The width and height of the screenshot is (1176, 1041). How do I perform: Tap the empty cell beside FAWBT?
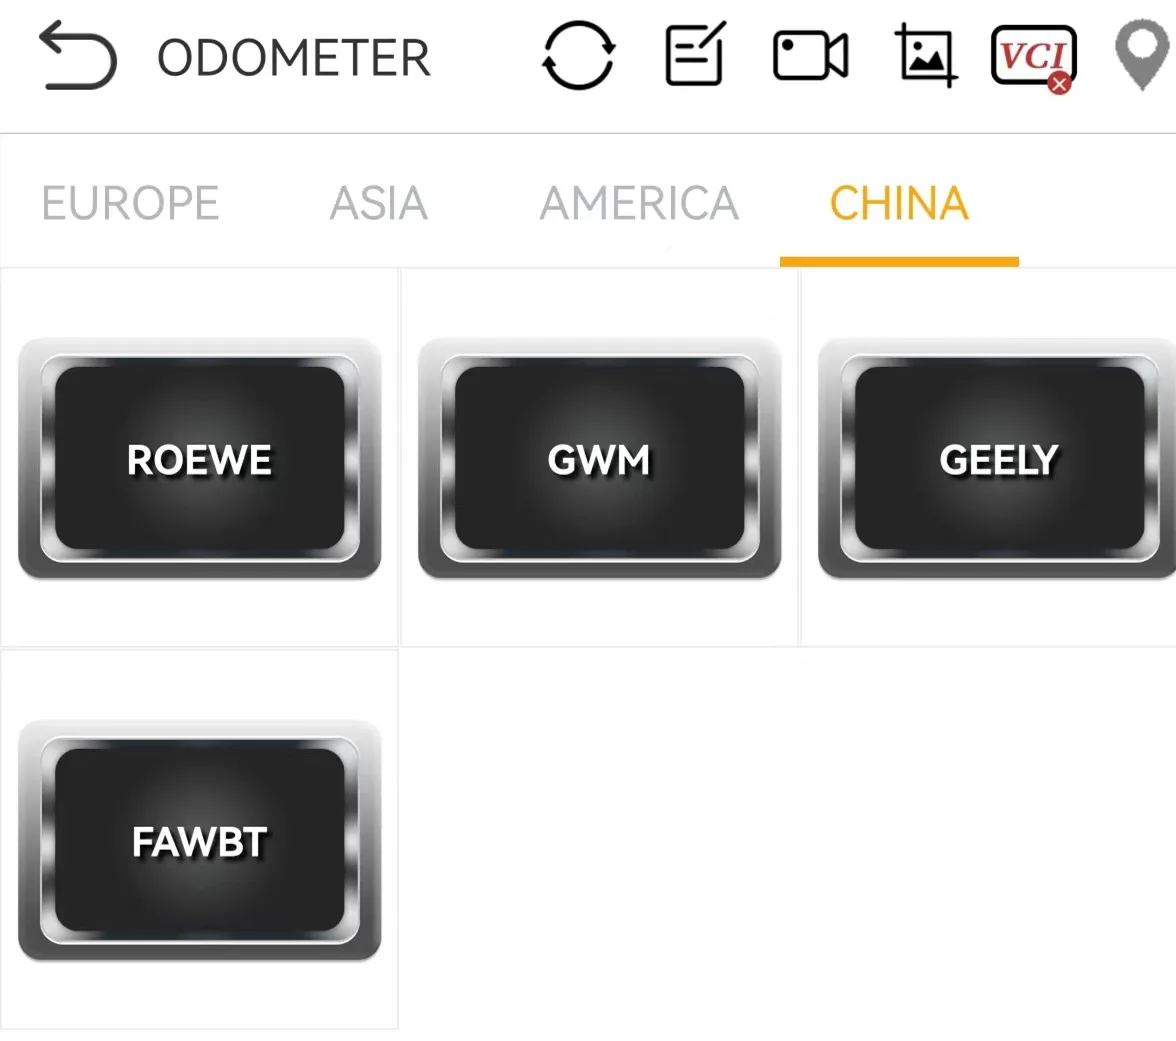[x=599, y=840]
